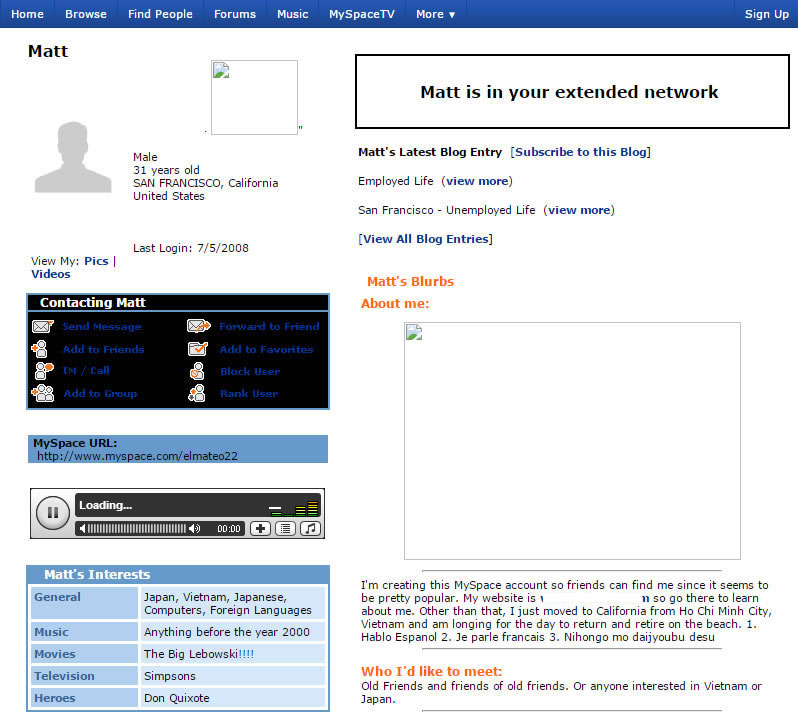Click the Add to Favorites checkmark icon

(197, 349)
